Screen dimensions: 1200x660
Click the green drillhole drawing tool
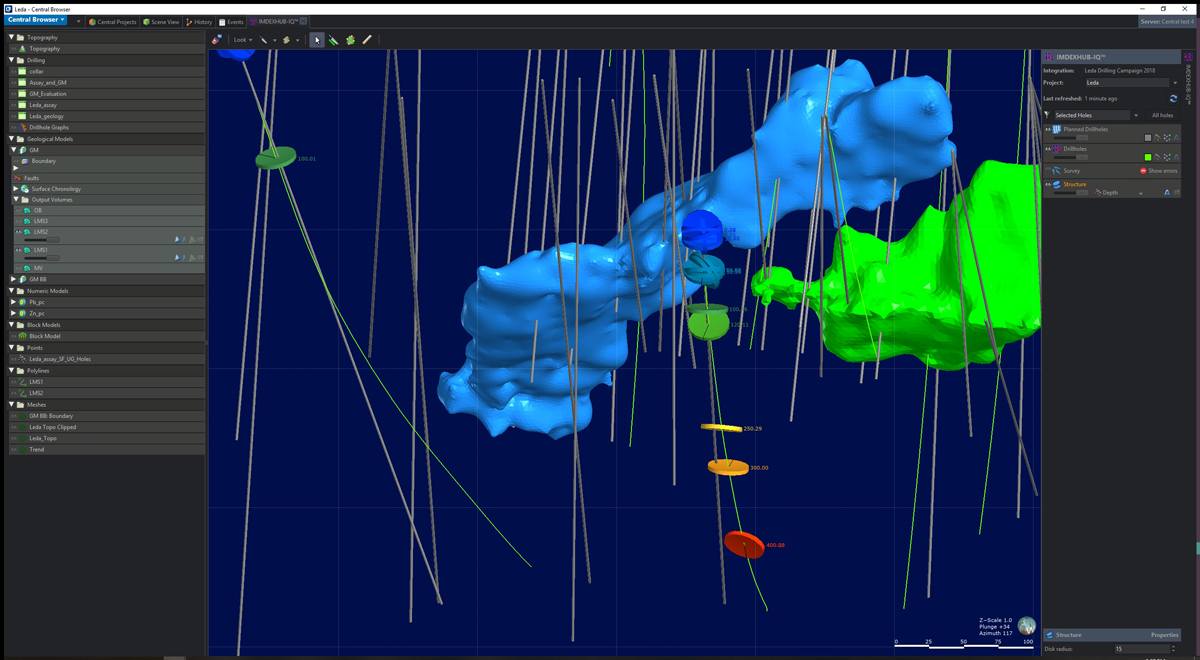(x=333, y=40)
